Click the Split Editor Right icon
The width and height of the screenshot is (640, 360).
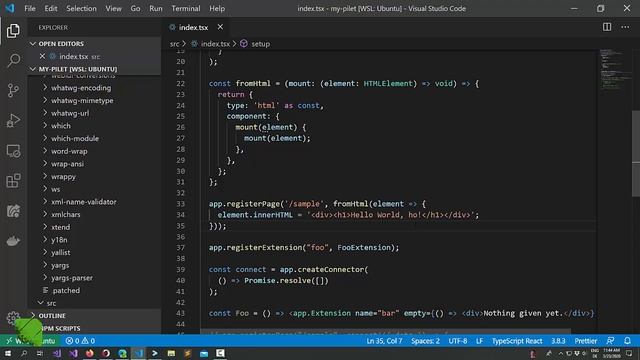[x=607, y=27]
